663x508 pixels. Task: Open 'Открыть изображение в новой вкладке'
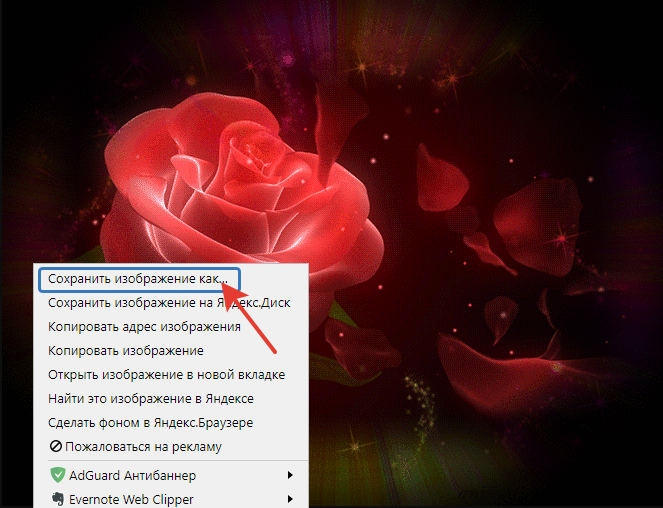(171, 375)
